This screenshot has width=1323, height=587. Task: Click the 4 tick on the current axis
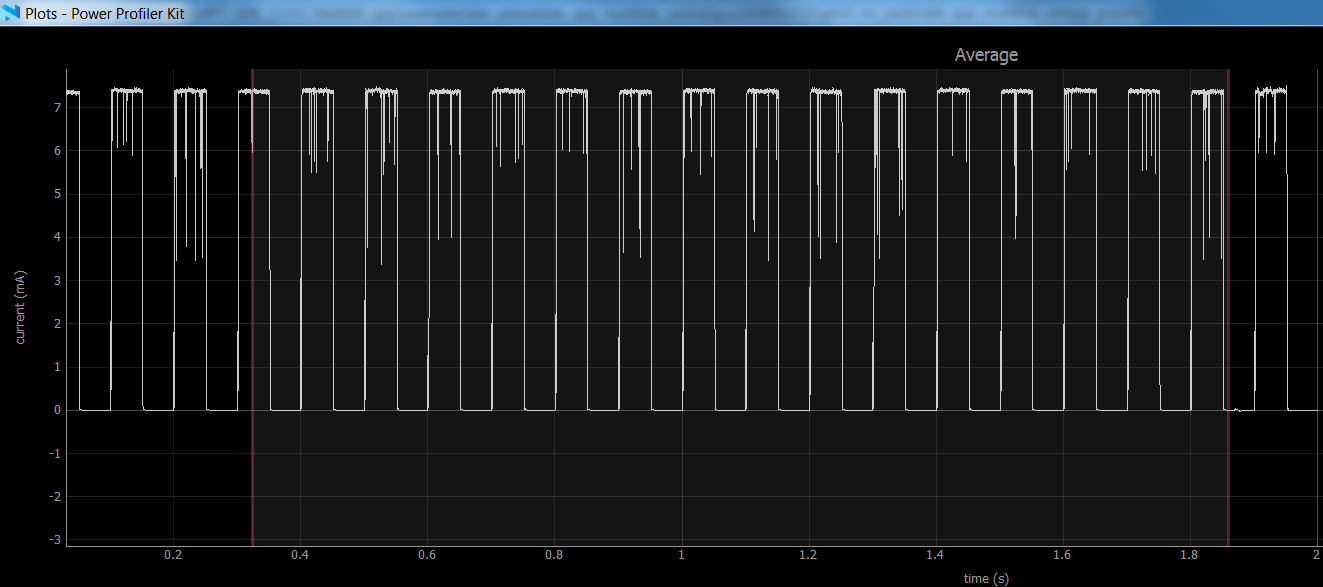point(57,237)
